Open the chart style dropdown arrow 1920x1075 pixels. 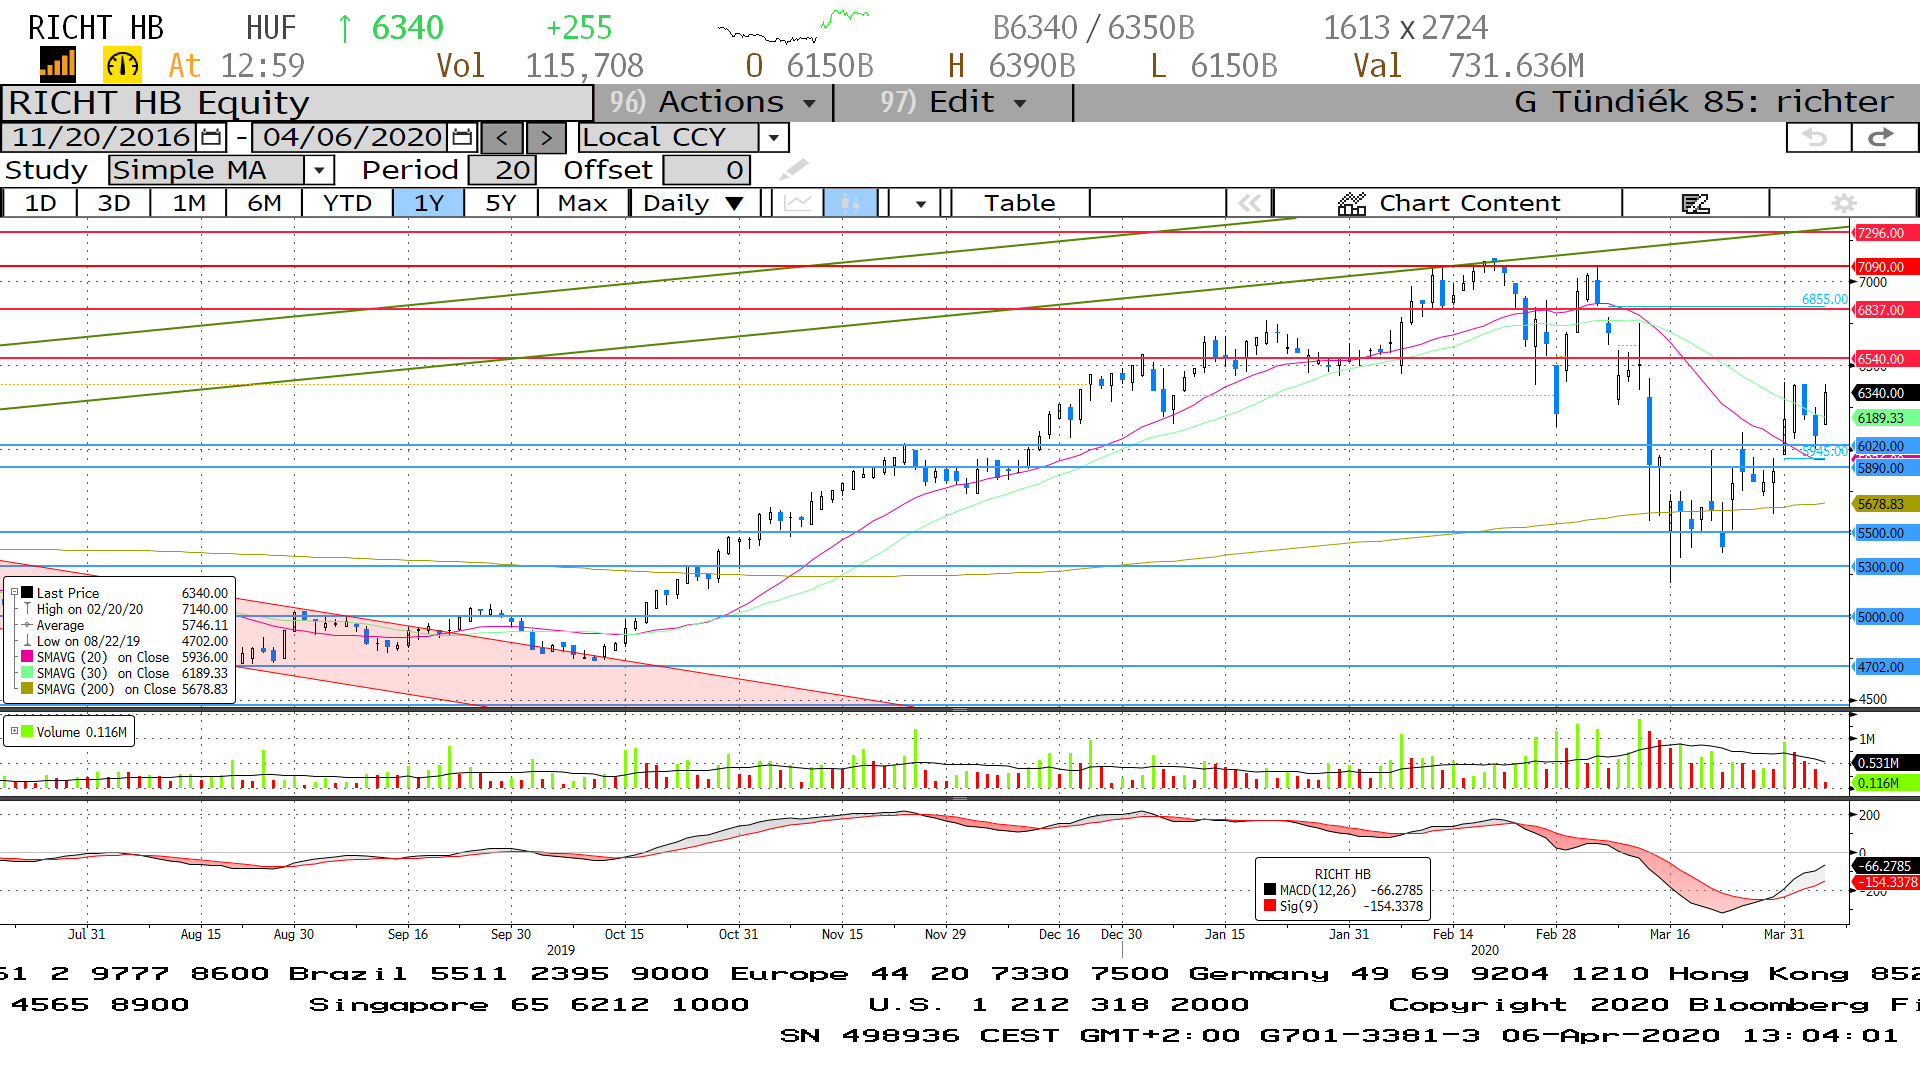(920, 203)
